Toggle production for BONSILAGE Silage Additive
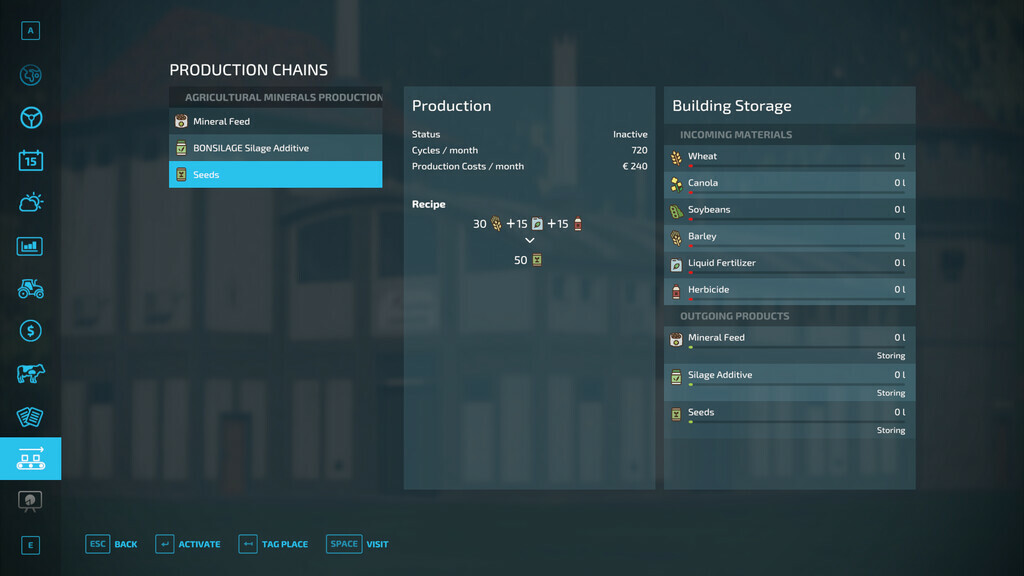1024x576 pixels. 275,147
